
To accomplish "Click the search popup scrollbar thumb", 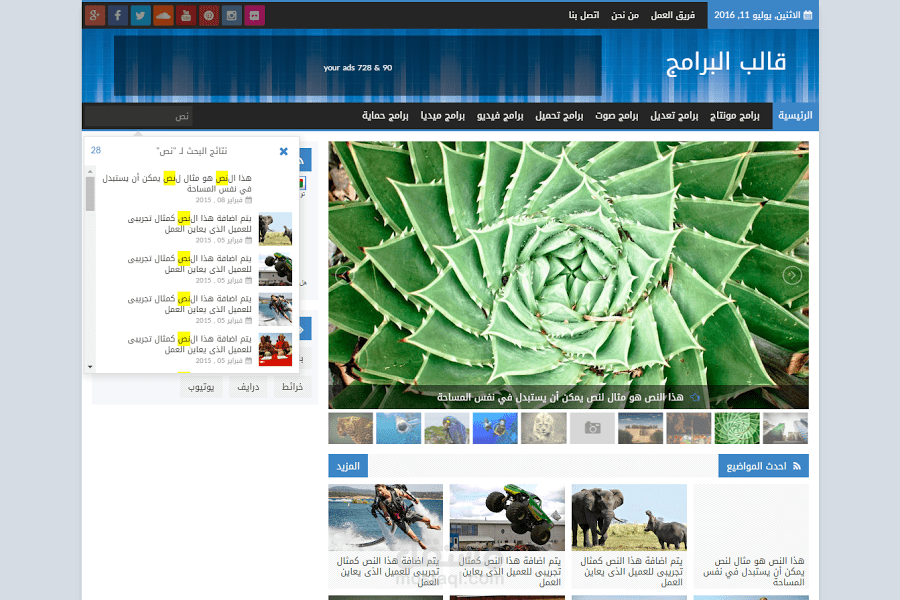I will [x=90, y=193].
